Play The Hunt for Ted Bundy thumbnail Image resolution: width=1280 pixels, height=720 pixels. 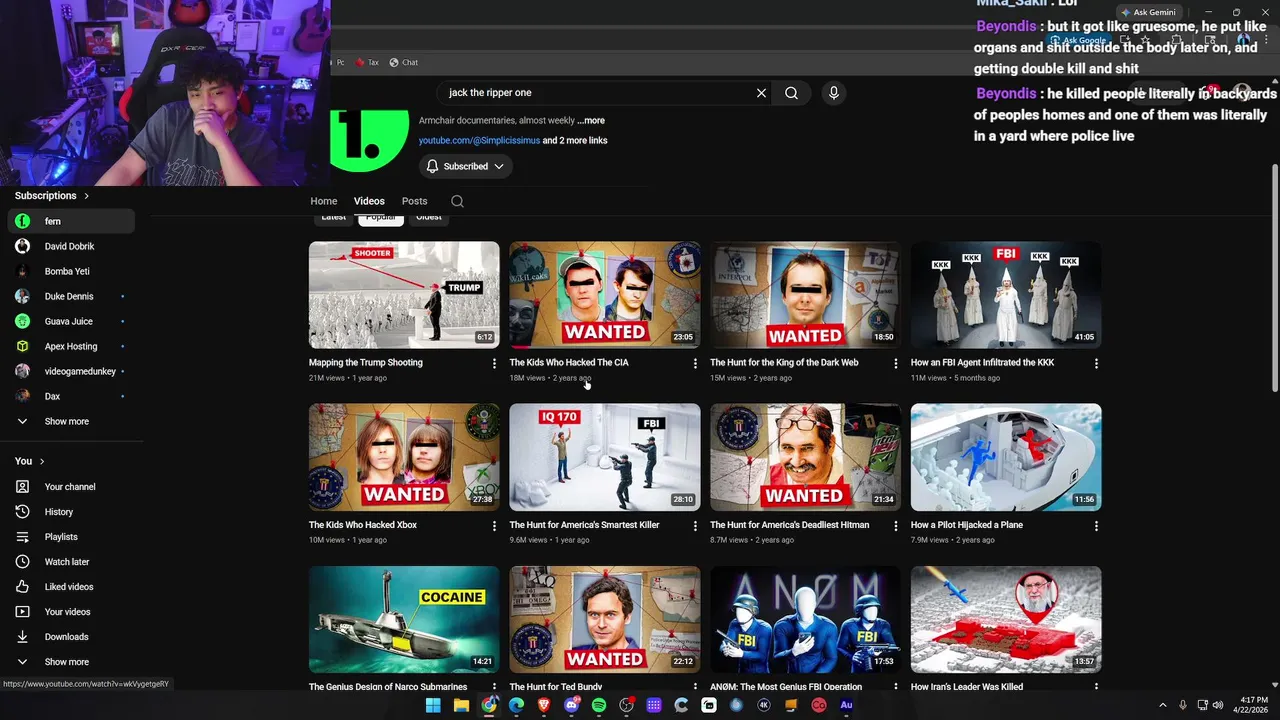pos(605,619)
